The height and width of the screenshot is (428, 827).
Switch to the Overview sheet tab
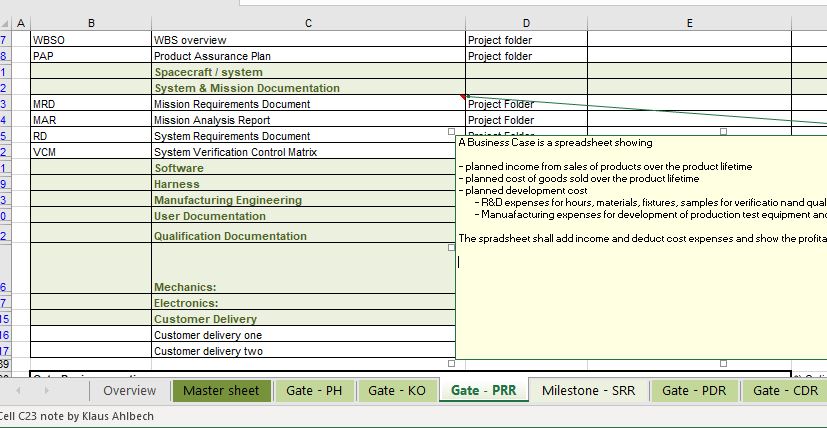click(x=130, y=391)
